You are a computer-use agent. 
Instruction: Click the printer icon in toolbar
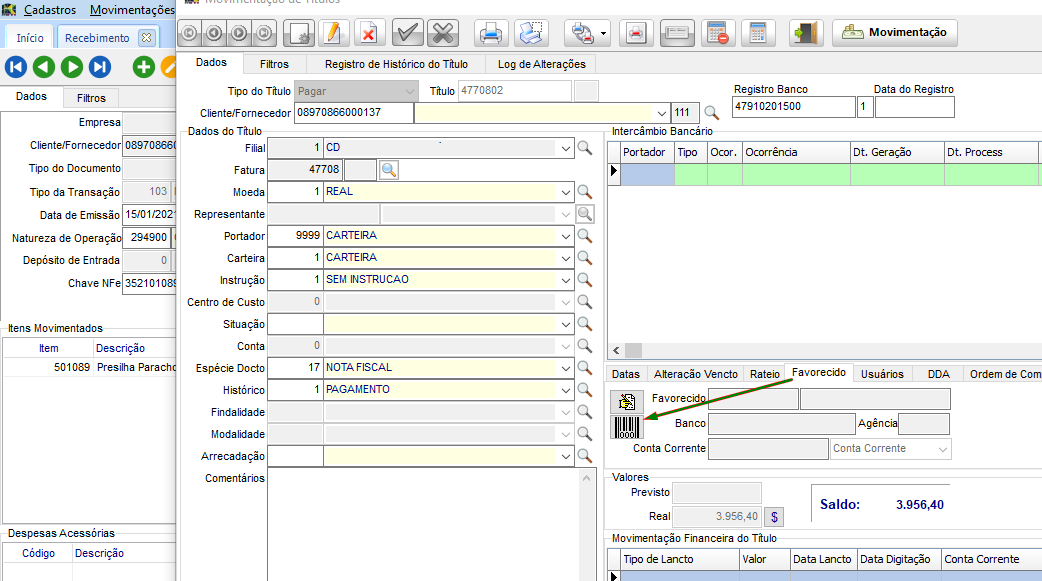[491, 33]
